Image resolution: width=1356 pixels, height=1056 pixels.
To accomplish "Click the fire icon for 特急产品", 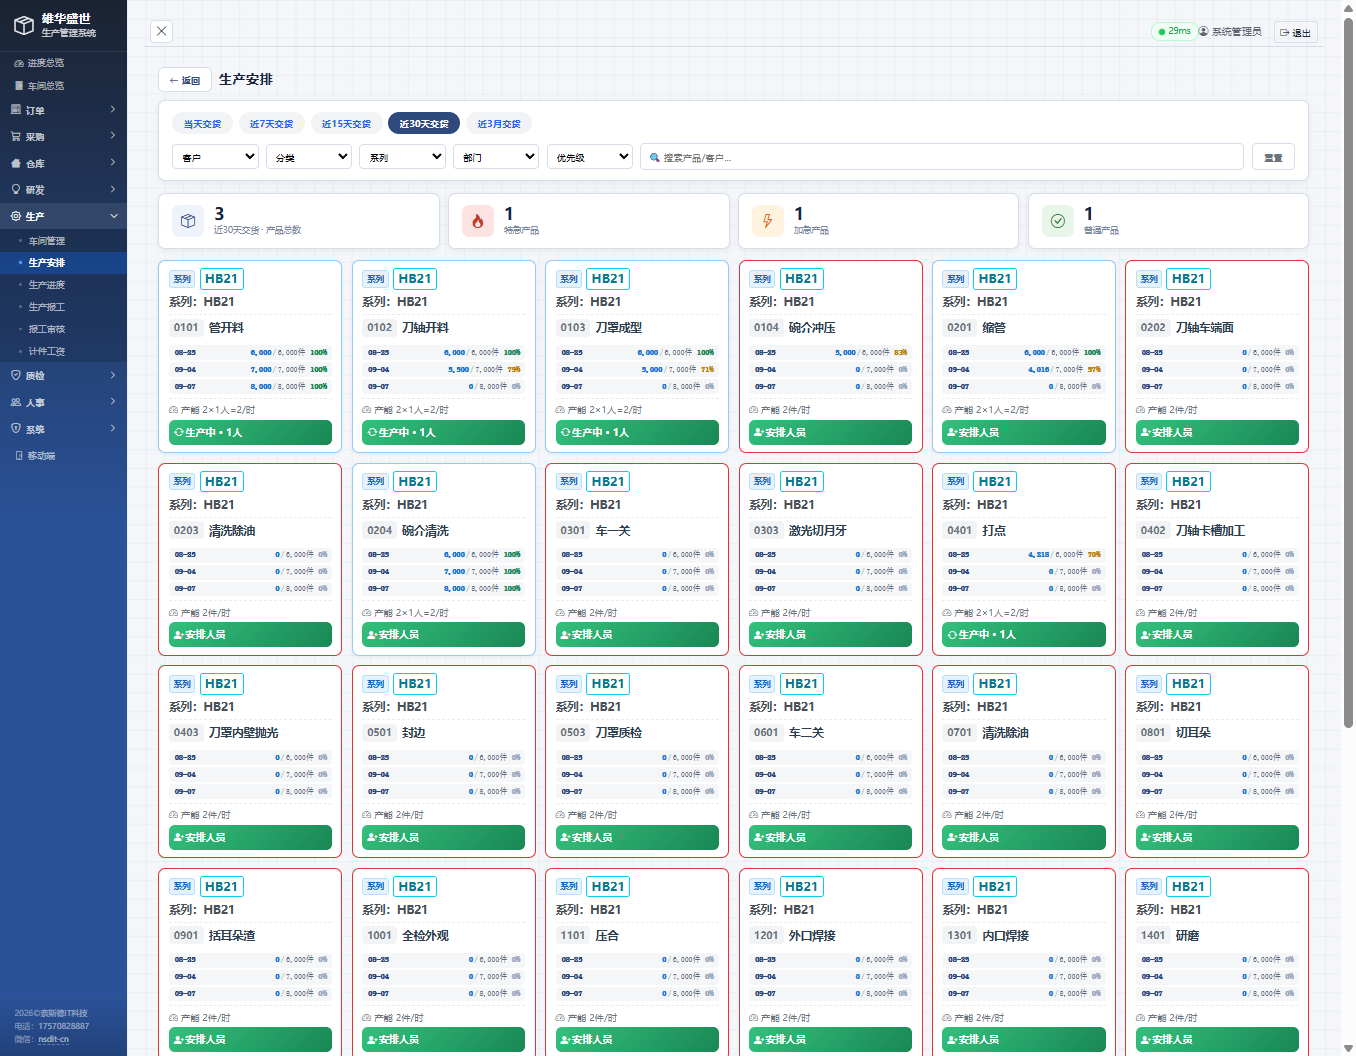I will [478, 221].
